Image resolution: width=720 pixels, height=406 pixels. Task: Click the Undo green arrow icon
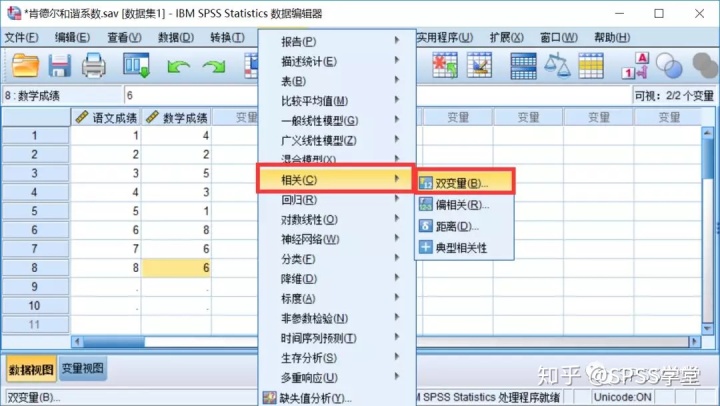[178, 67]
